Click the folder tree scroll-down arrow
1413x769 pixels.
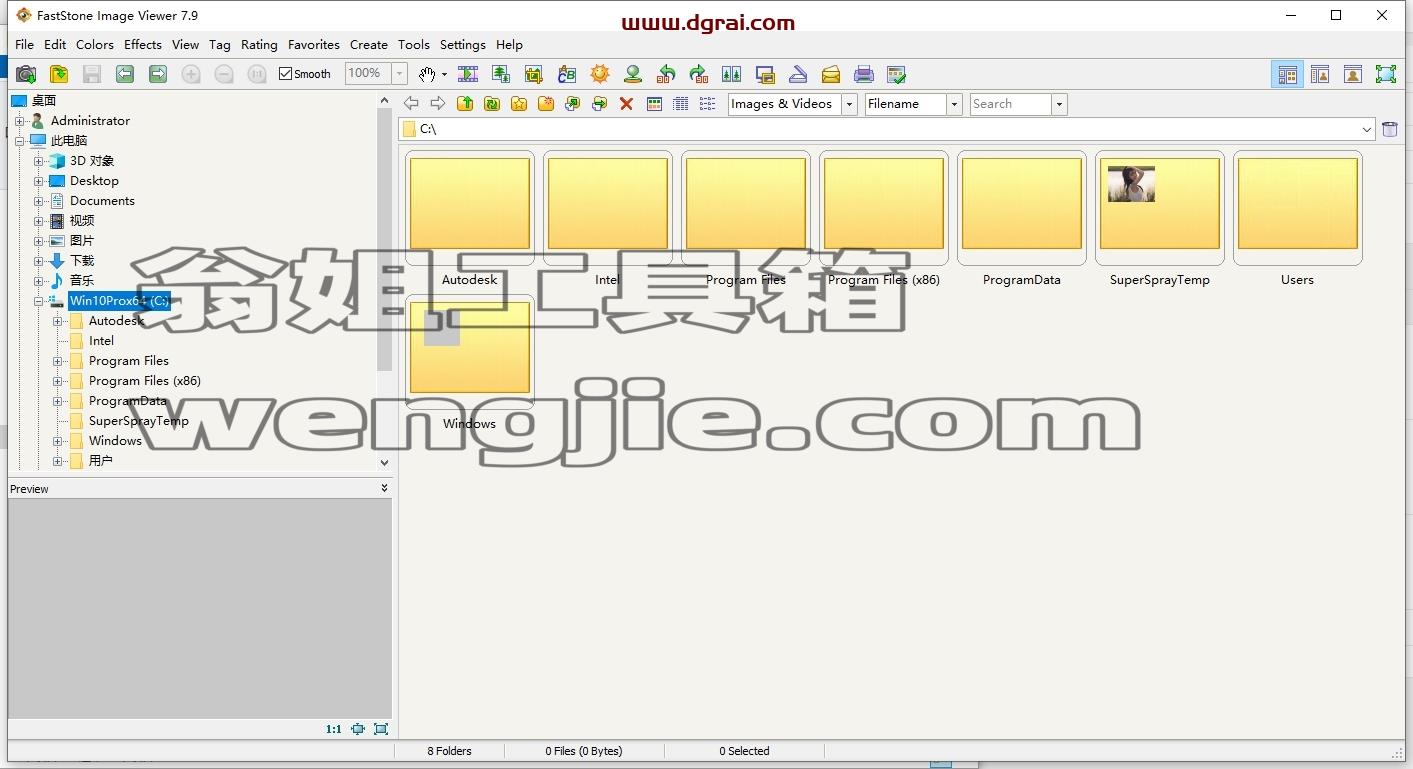click(x=384, y=463)
